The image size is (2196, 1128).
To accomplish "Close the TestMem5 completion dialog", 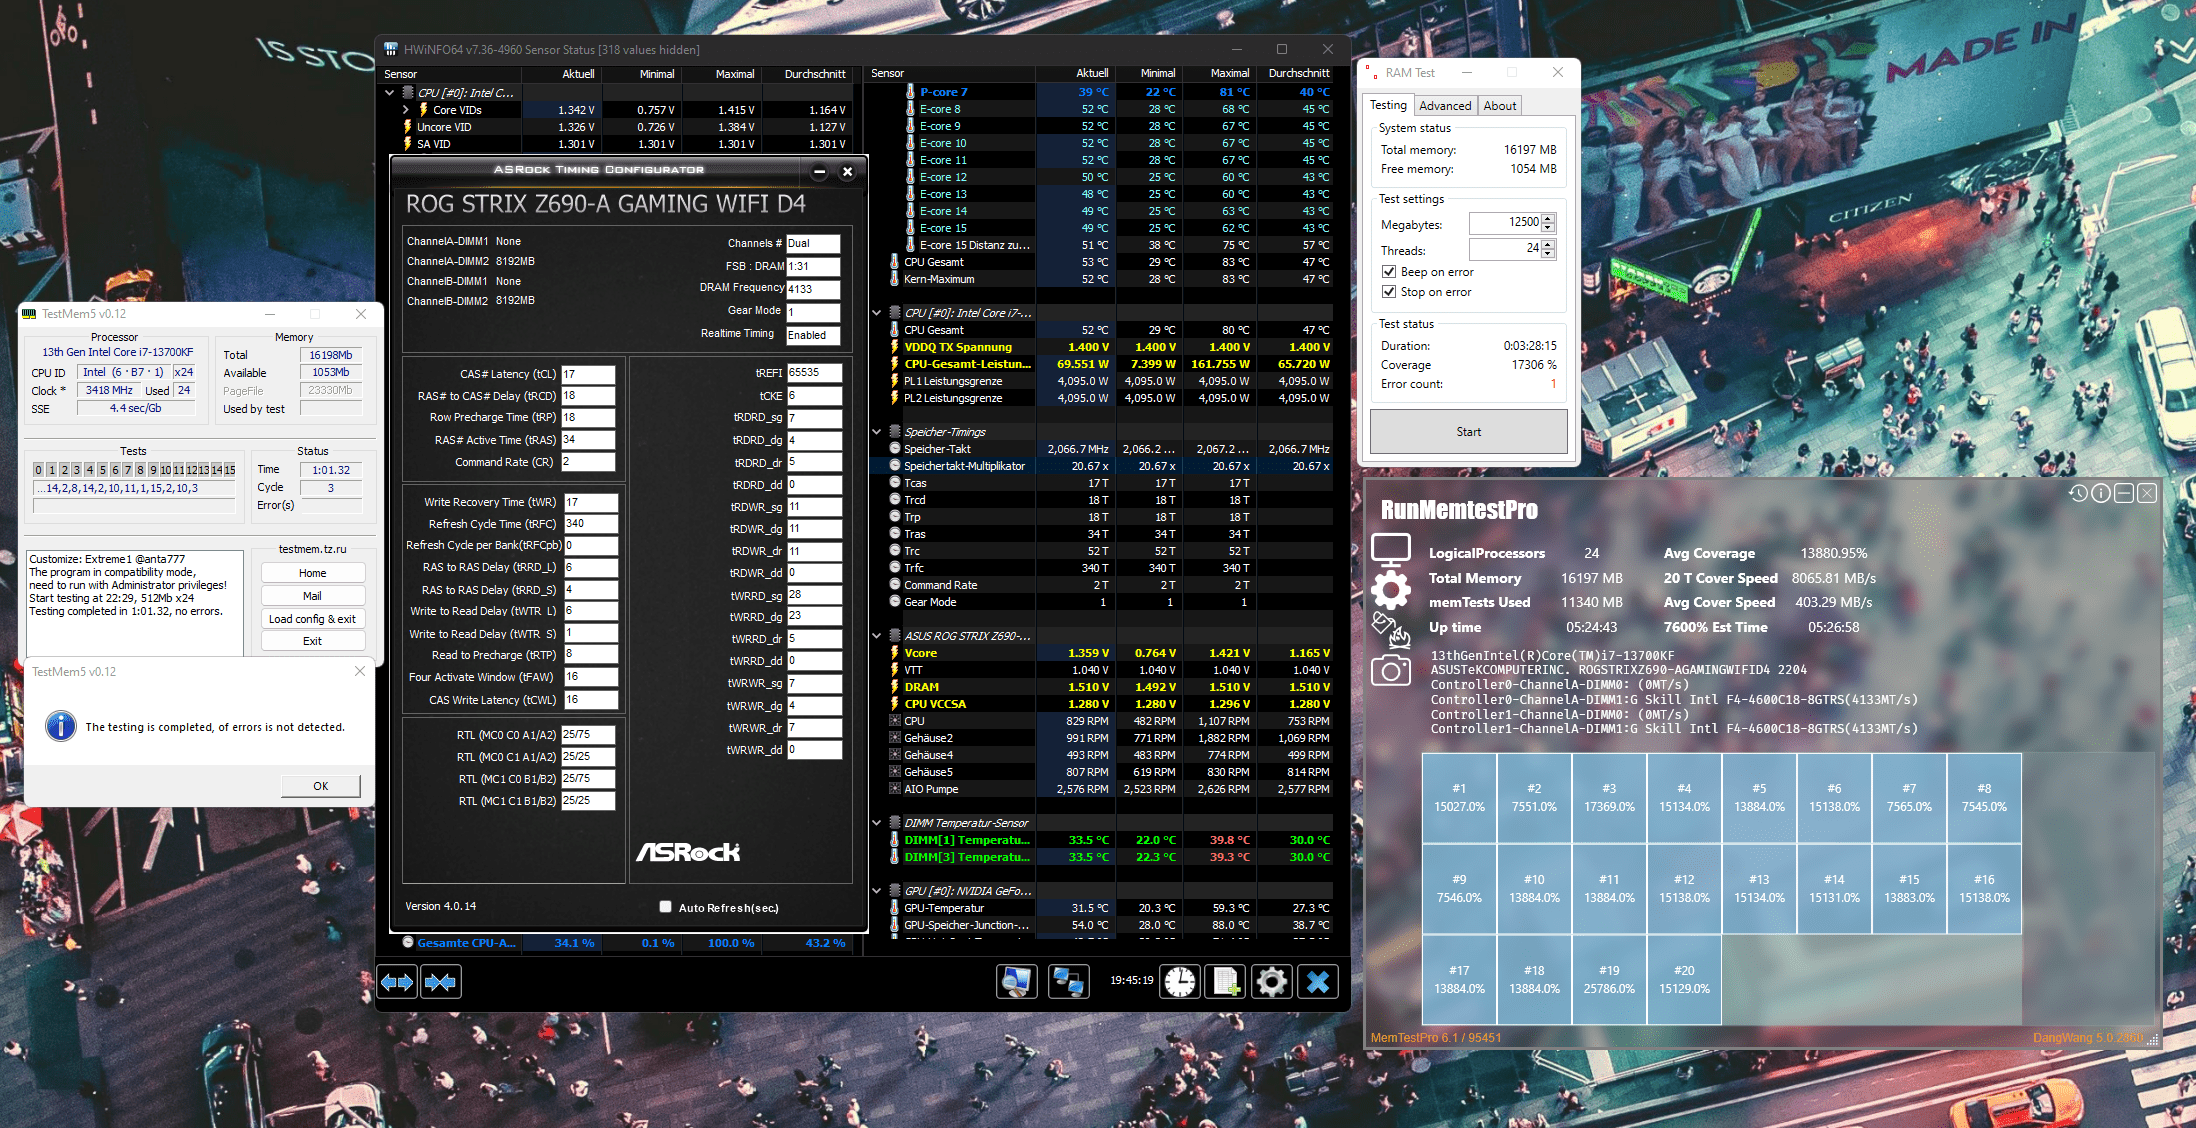I will coord(360,671).
